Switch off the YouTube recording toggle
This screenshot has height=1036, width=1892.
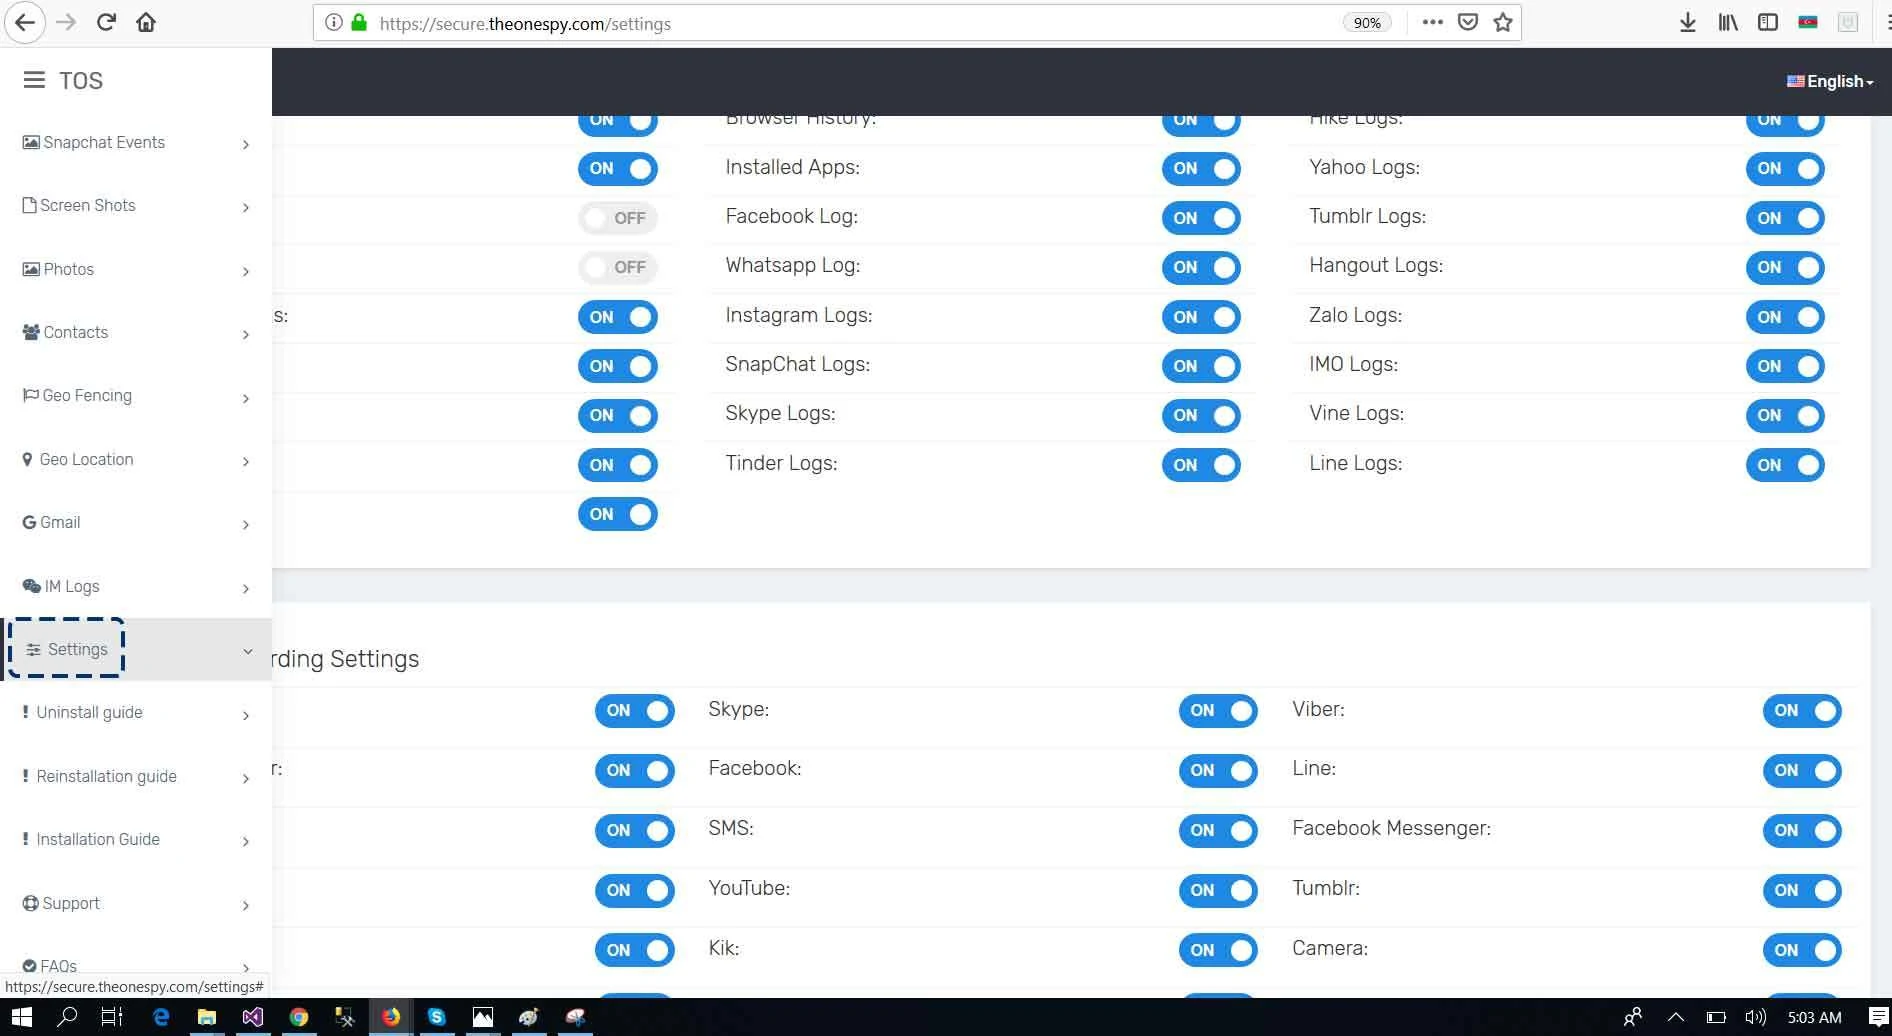[x=1217, y=890]
